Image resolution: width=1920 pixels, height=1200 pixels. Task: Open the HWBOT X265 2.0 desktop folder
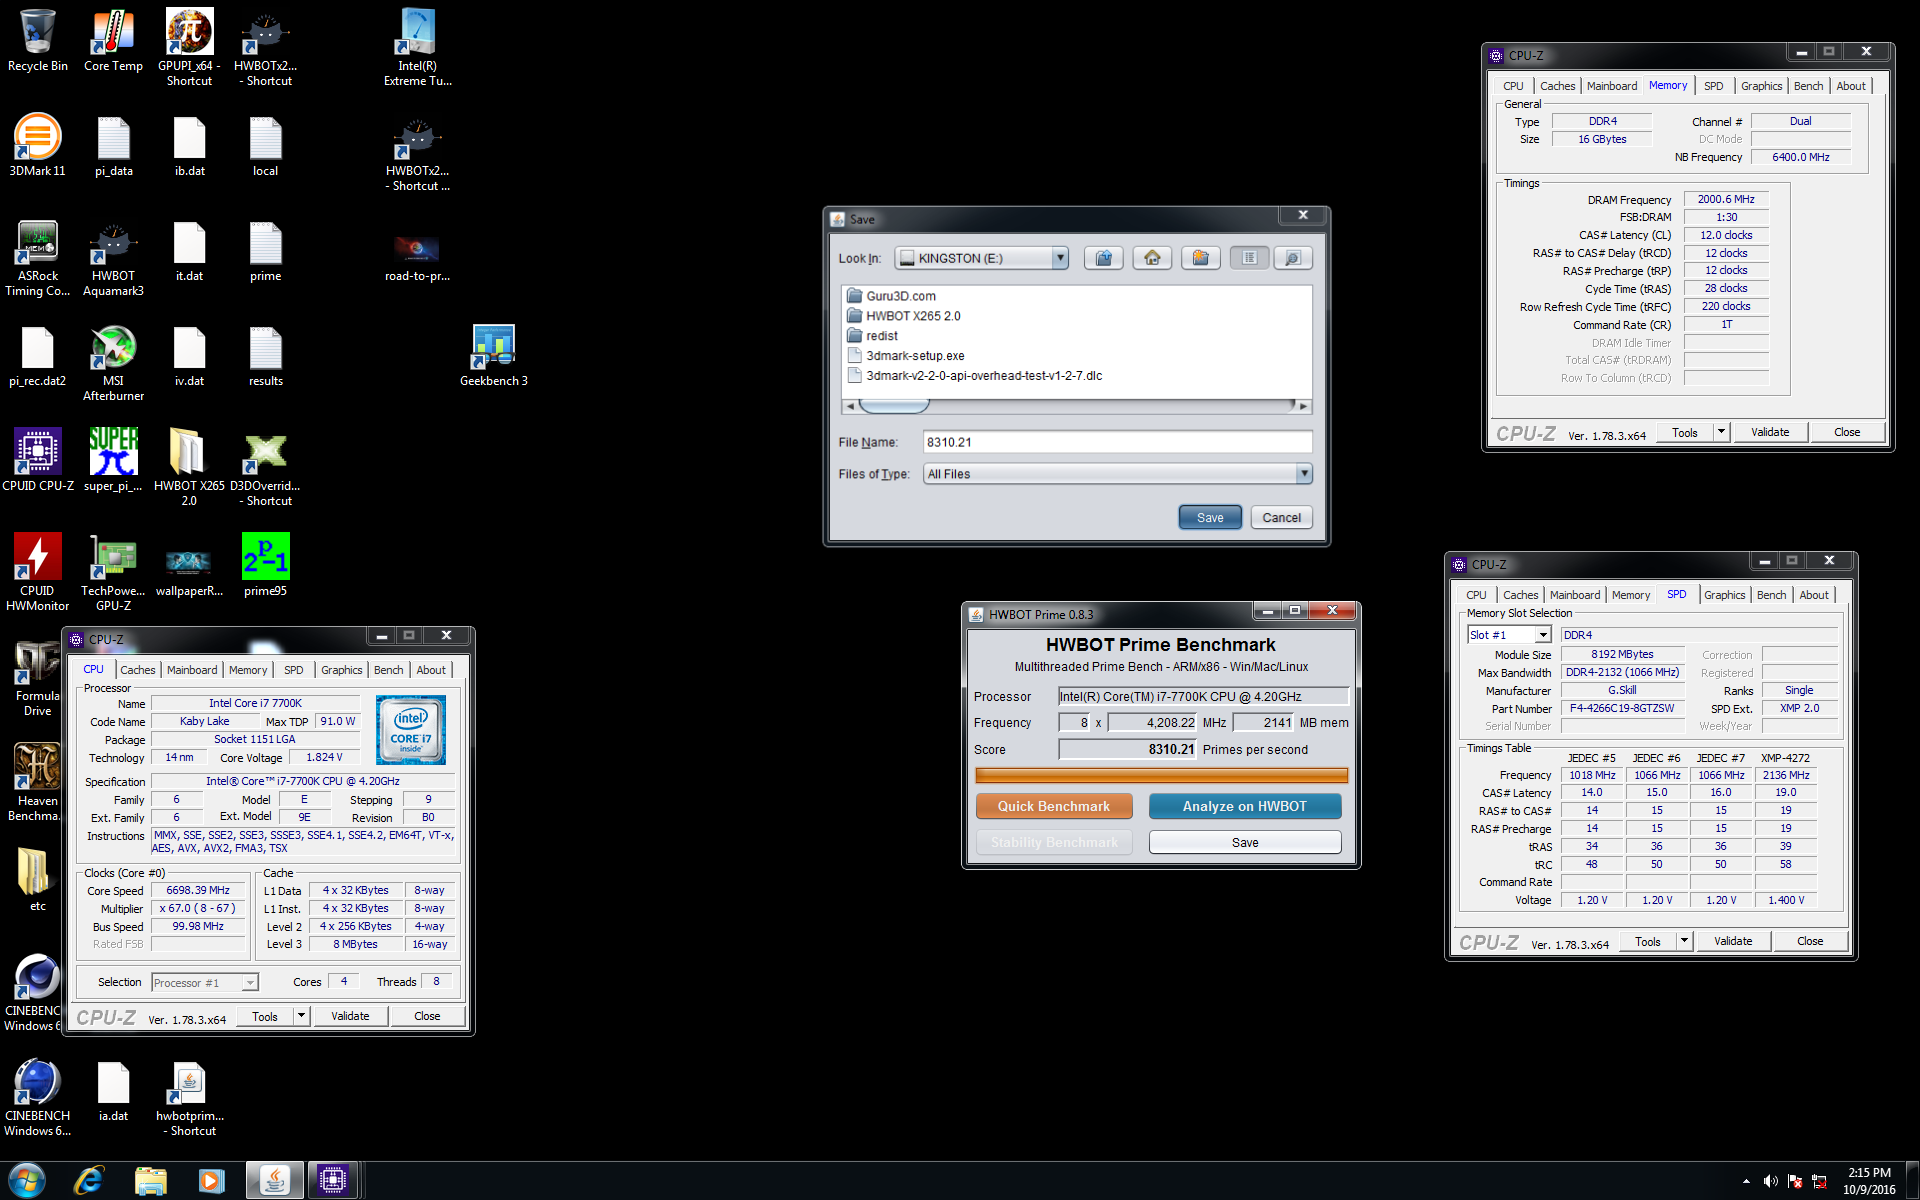[189, 467]
